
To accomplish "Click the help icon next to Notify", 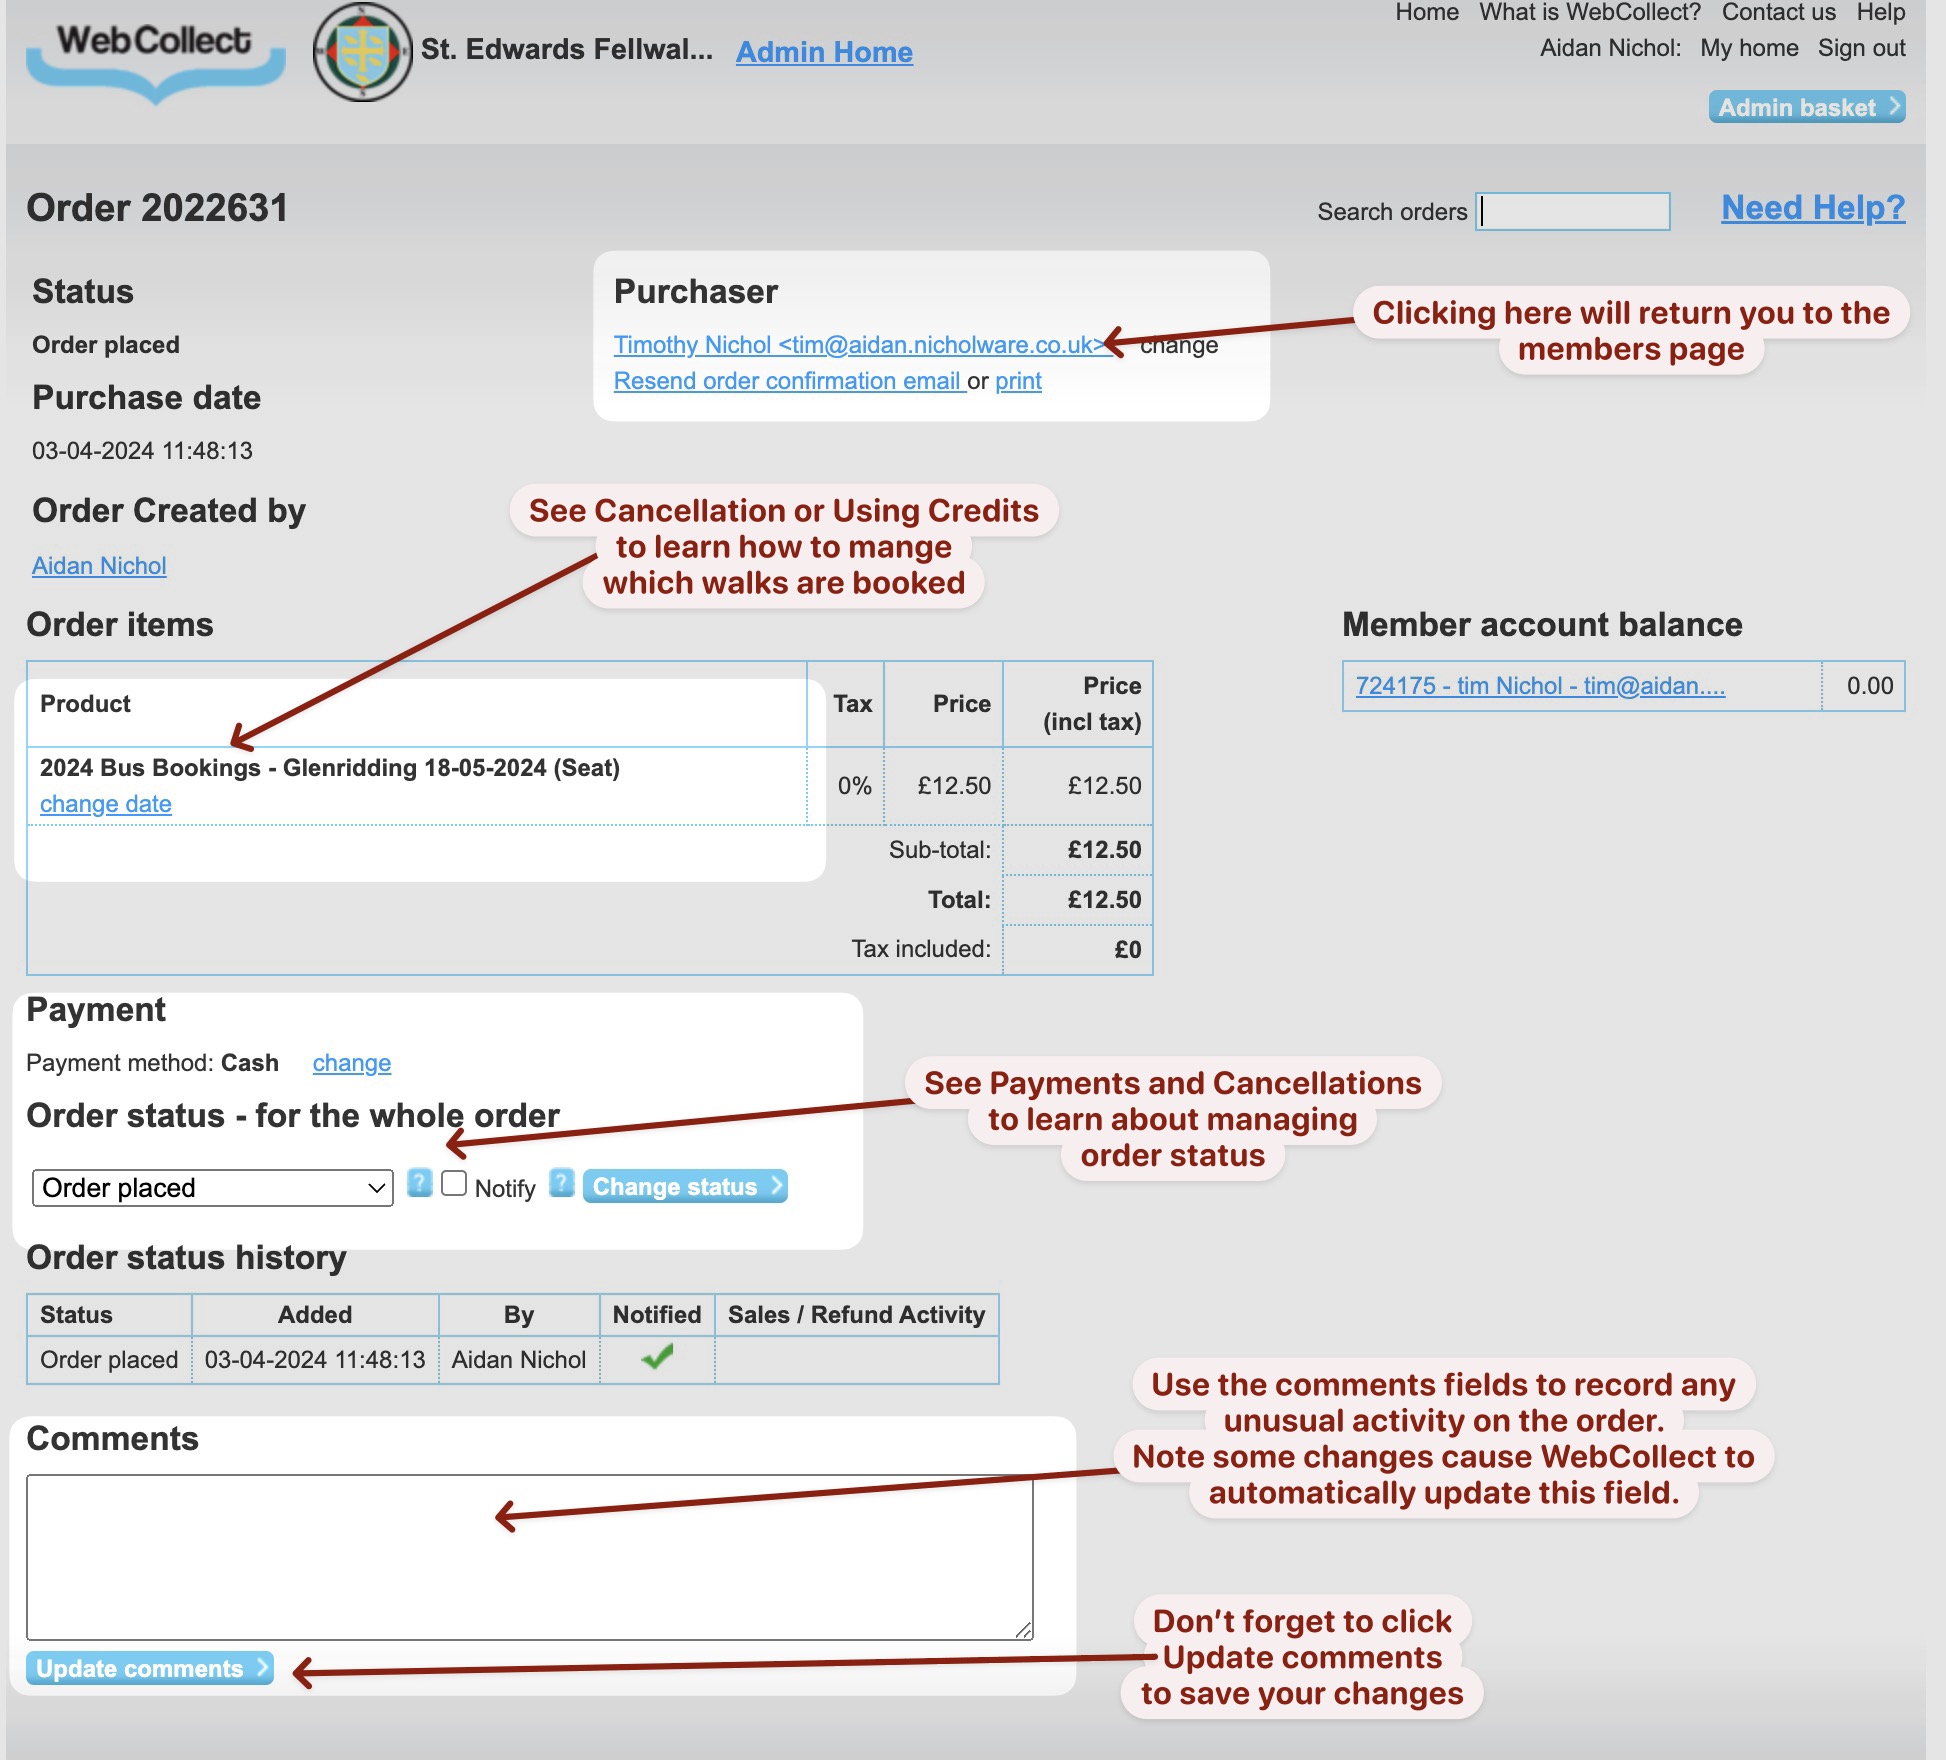I will (x=562, y=1185).
